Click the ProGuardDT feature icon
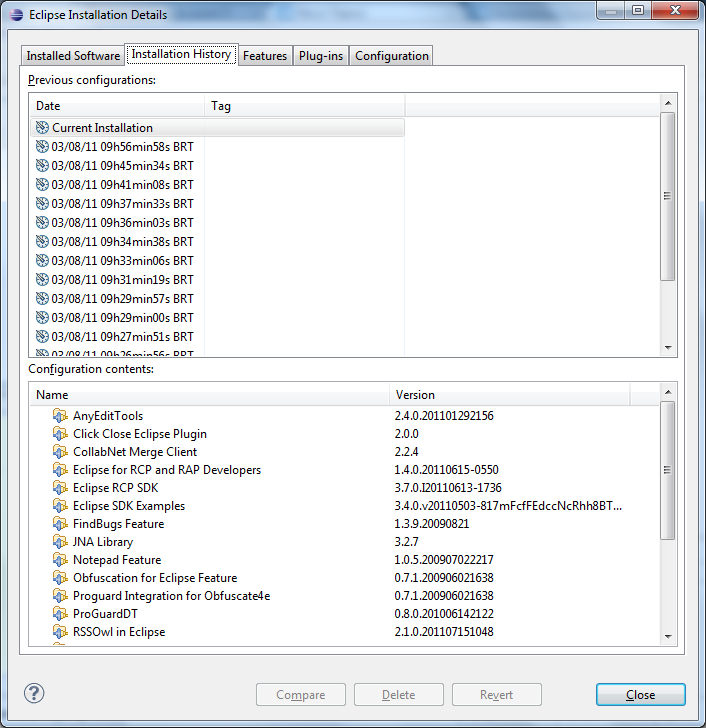The image size is (706, 728). click(60, 614)
